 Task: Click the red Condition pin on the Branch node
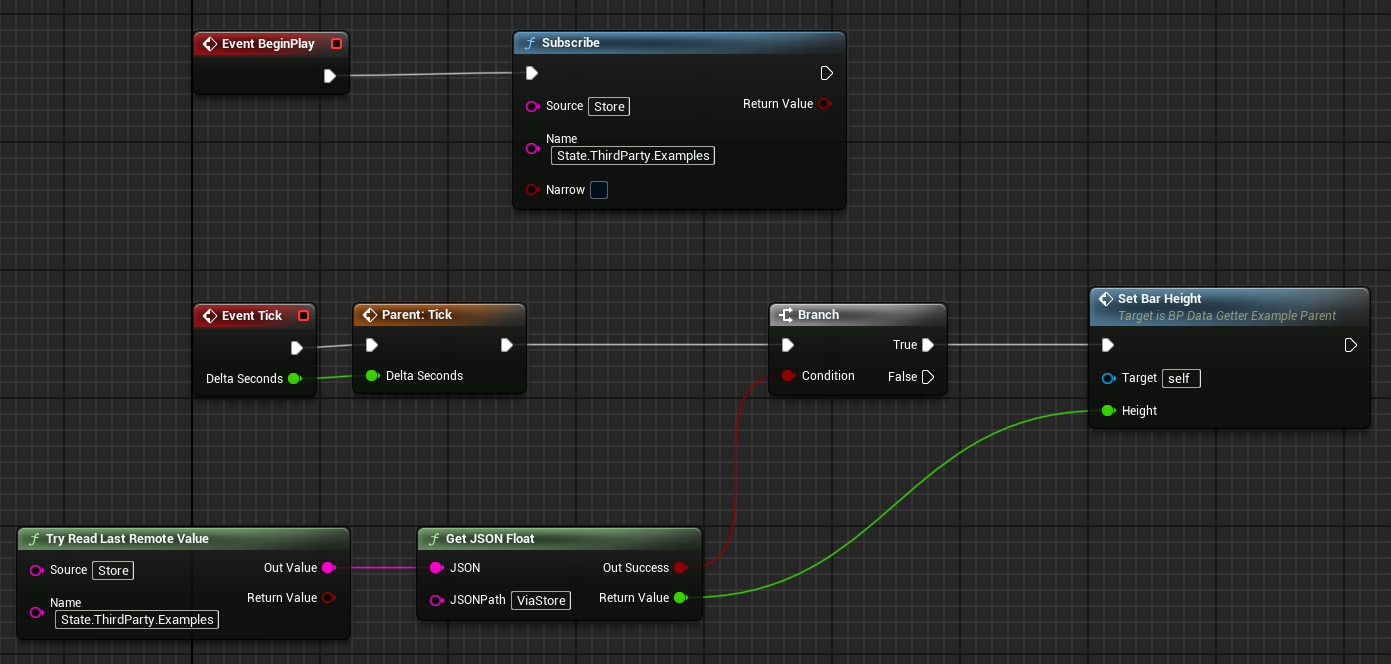pos(790,375)
